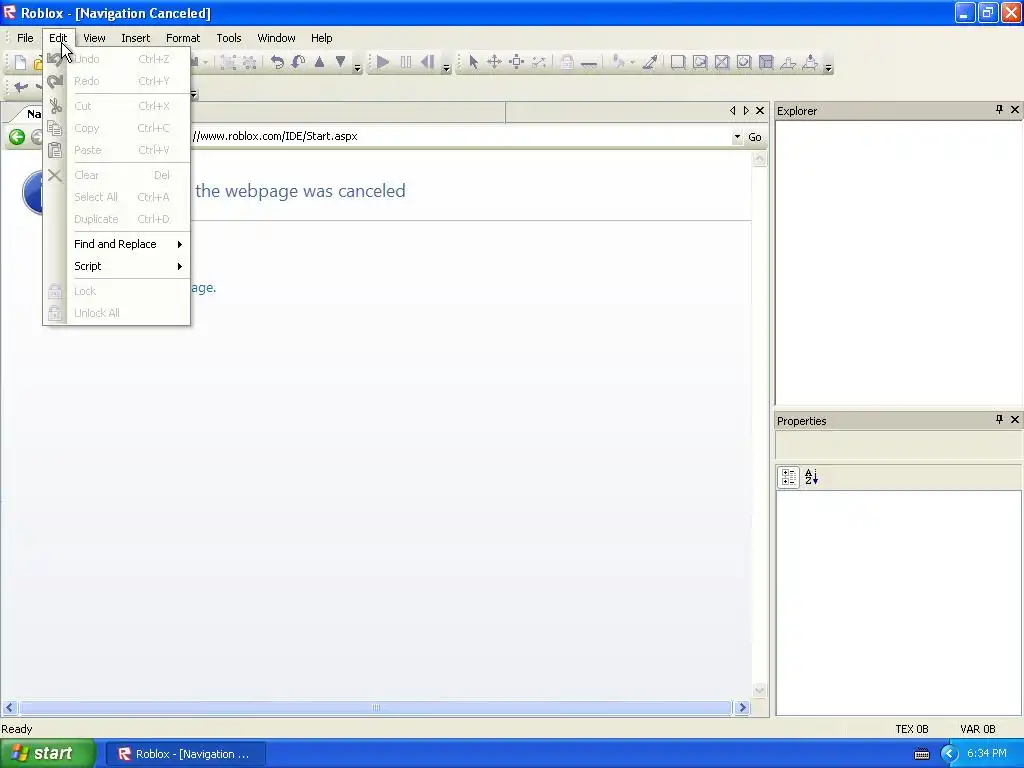Switch properties to categorized view icon
The width and height of the screenshot is (1024, 768).
pos(788,477)
